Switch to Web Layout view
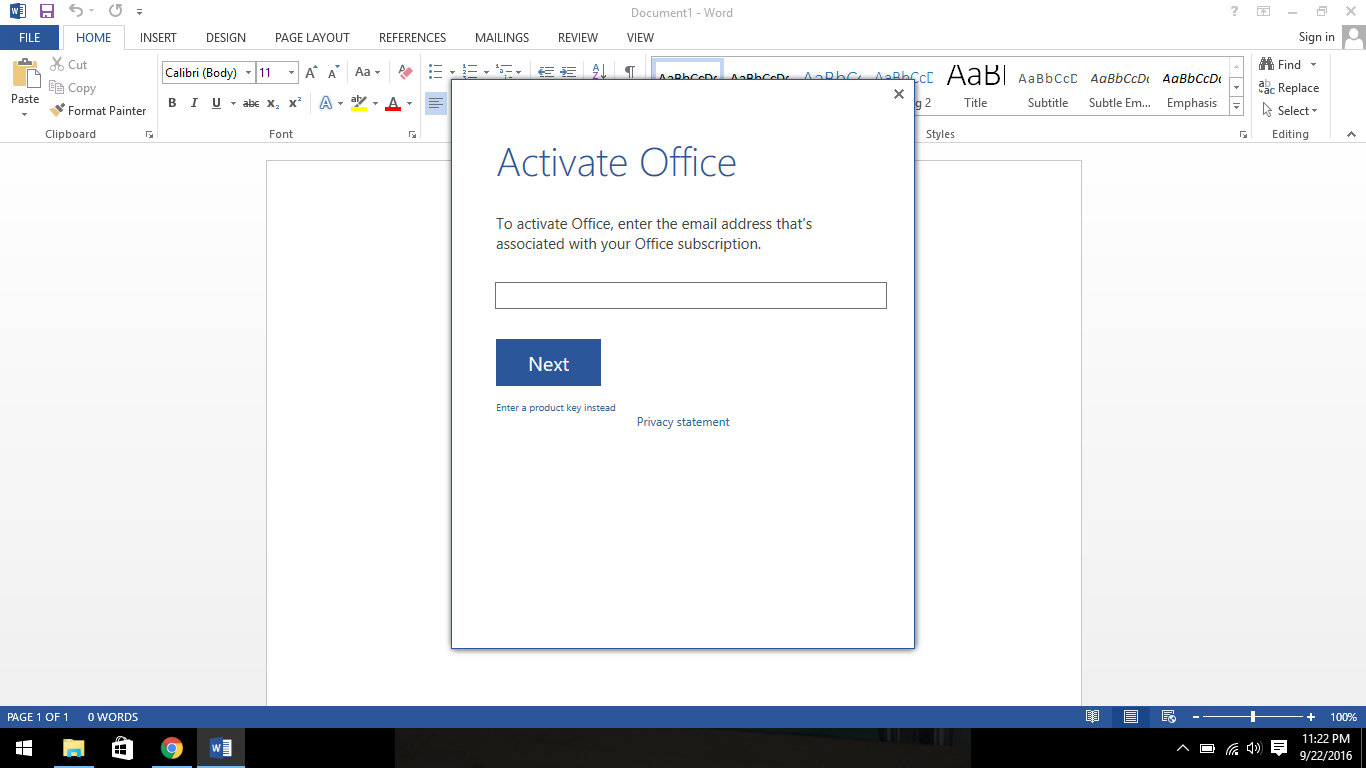Image resolution: width=1366 pixels, height=768 pixels. coord(1168,717)
